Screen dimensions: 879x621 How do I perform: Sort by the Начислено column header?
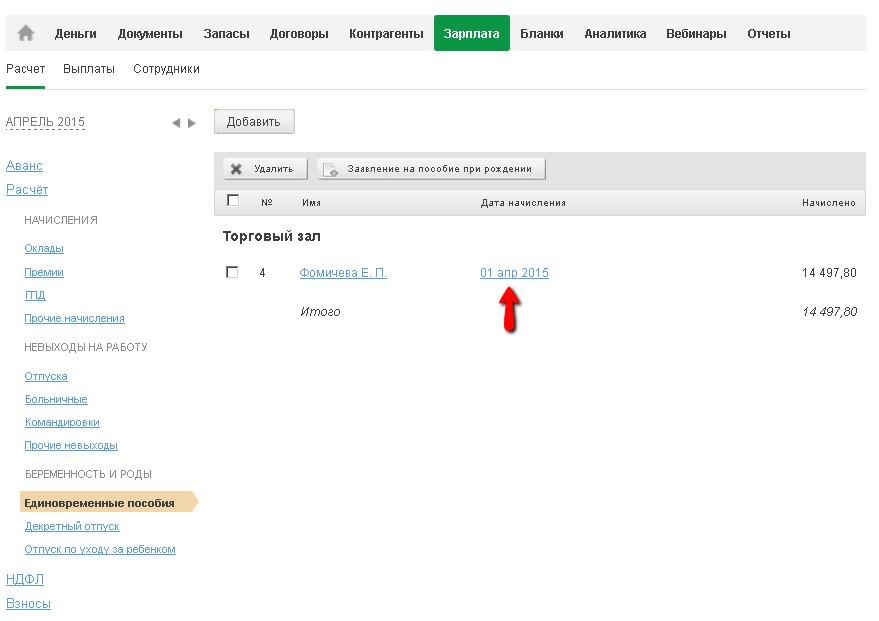tap(829, 202)
